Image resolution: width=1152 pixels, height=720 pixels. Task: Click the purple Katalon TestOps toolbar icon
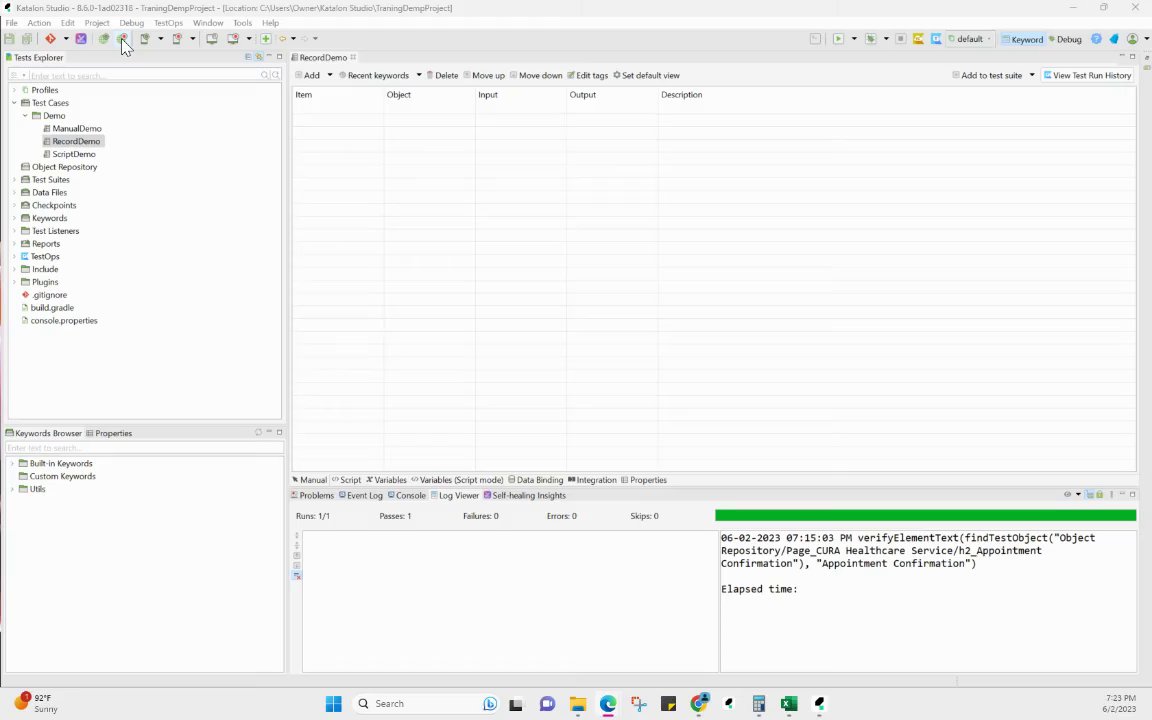(x=81, y=39)
